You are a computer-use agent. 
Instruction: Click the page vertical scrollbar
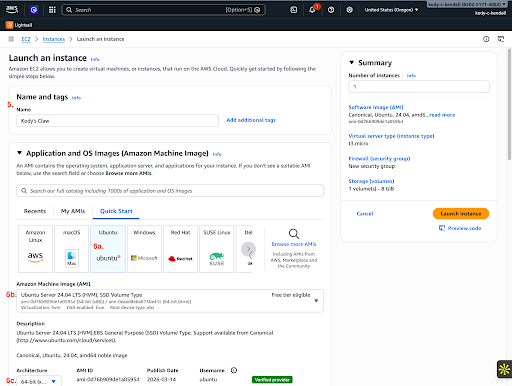(x=509, y=104)
